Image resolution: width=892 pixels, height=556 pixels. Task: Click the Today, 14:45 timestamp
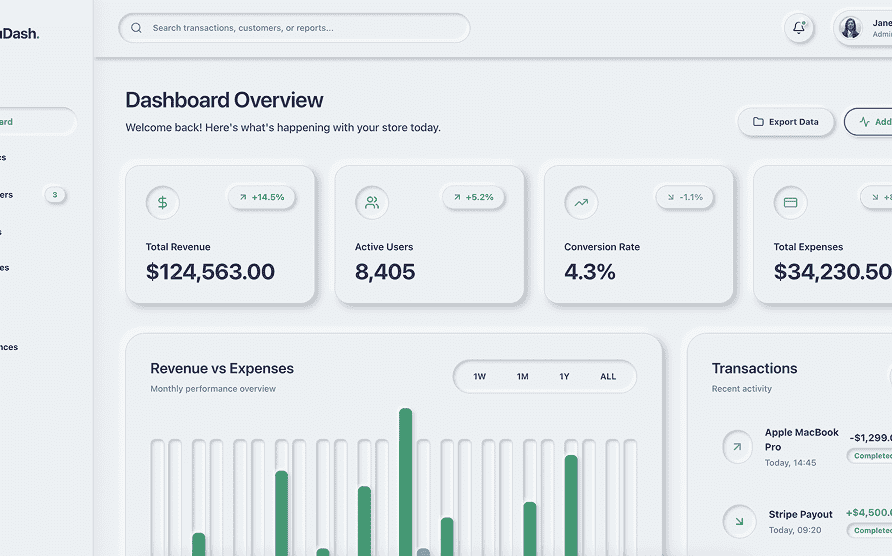pos(790,463)
